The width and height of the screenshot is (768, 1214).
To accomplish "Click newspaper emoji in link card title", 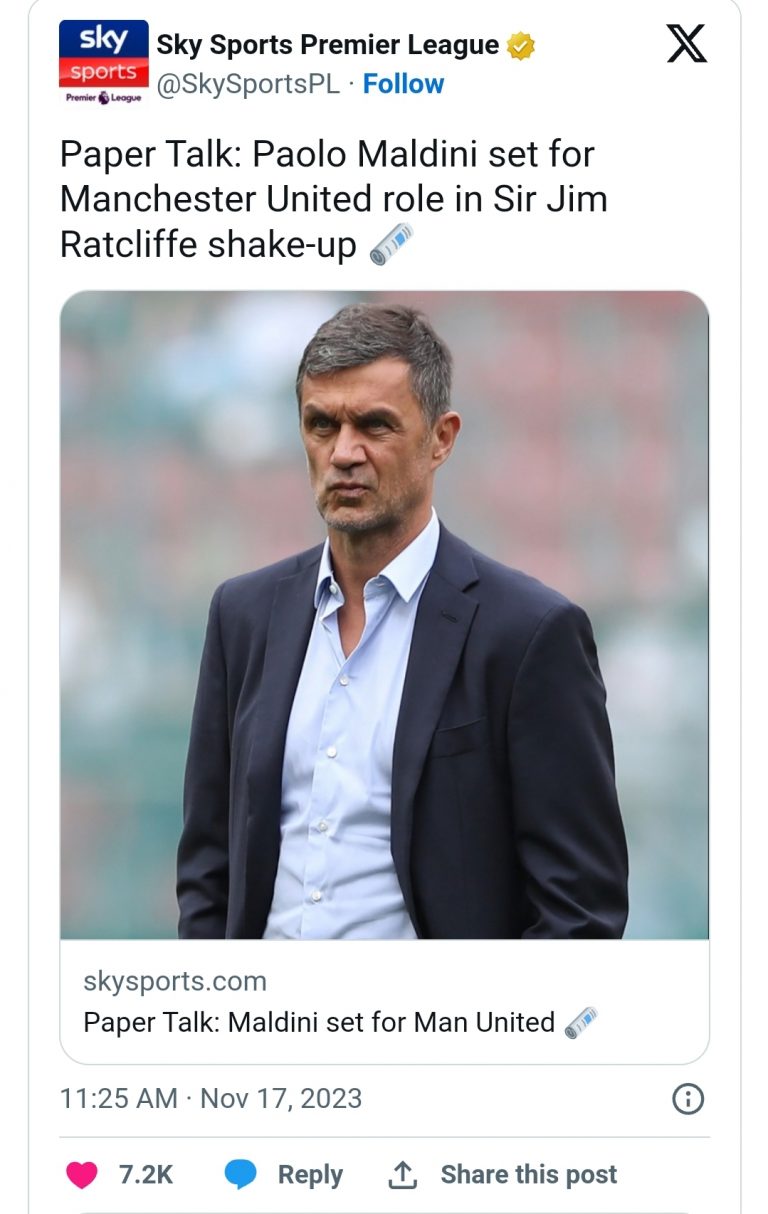I will (581, 1022).
